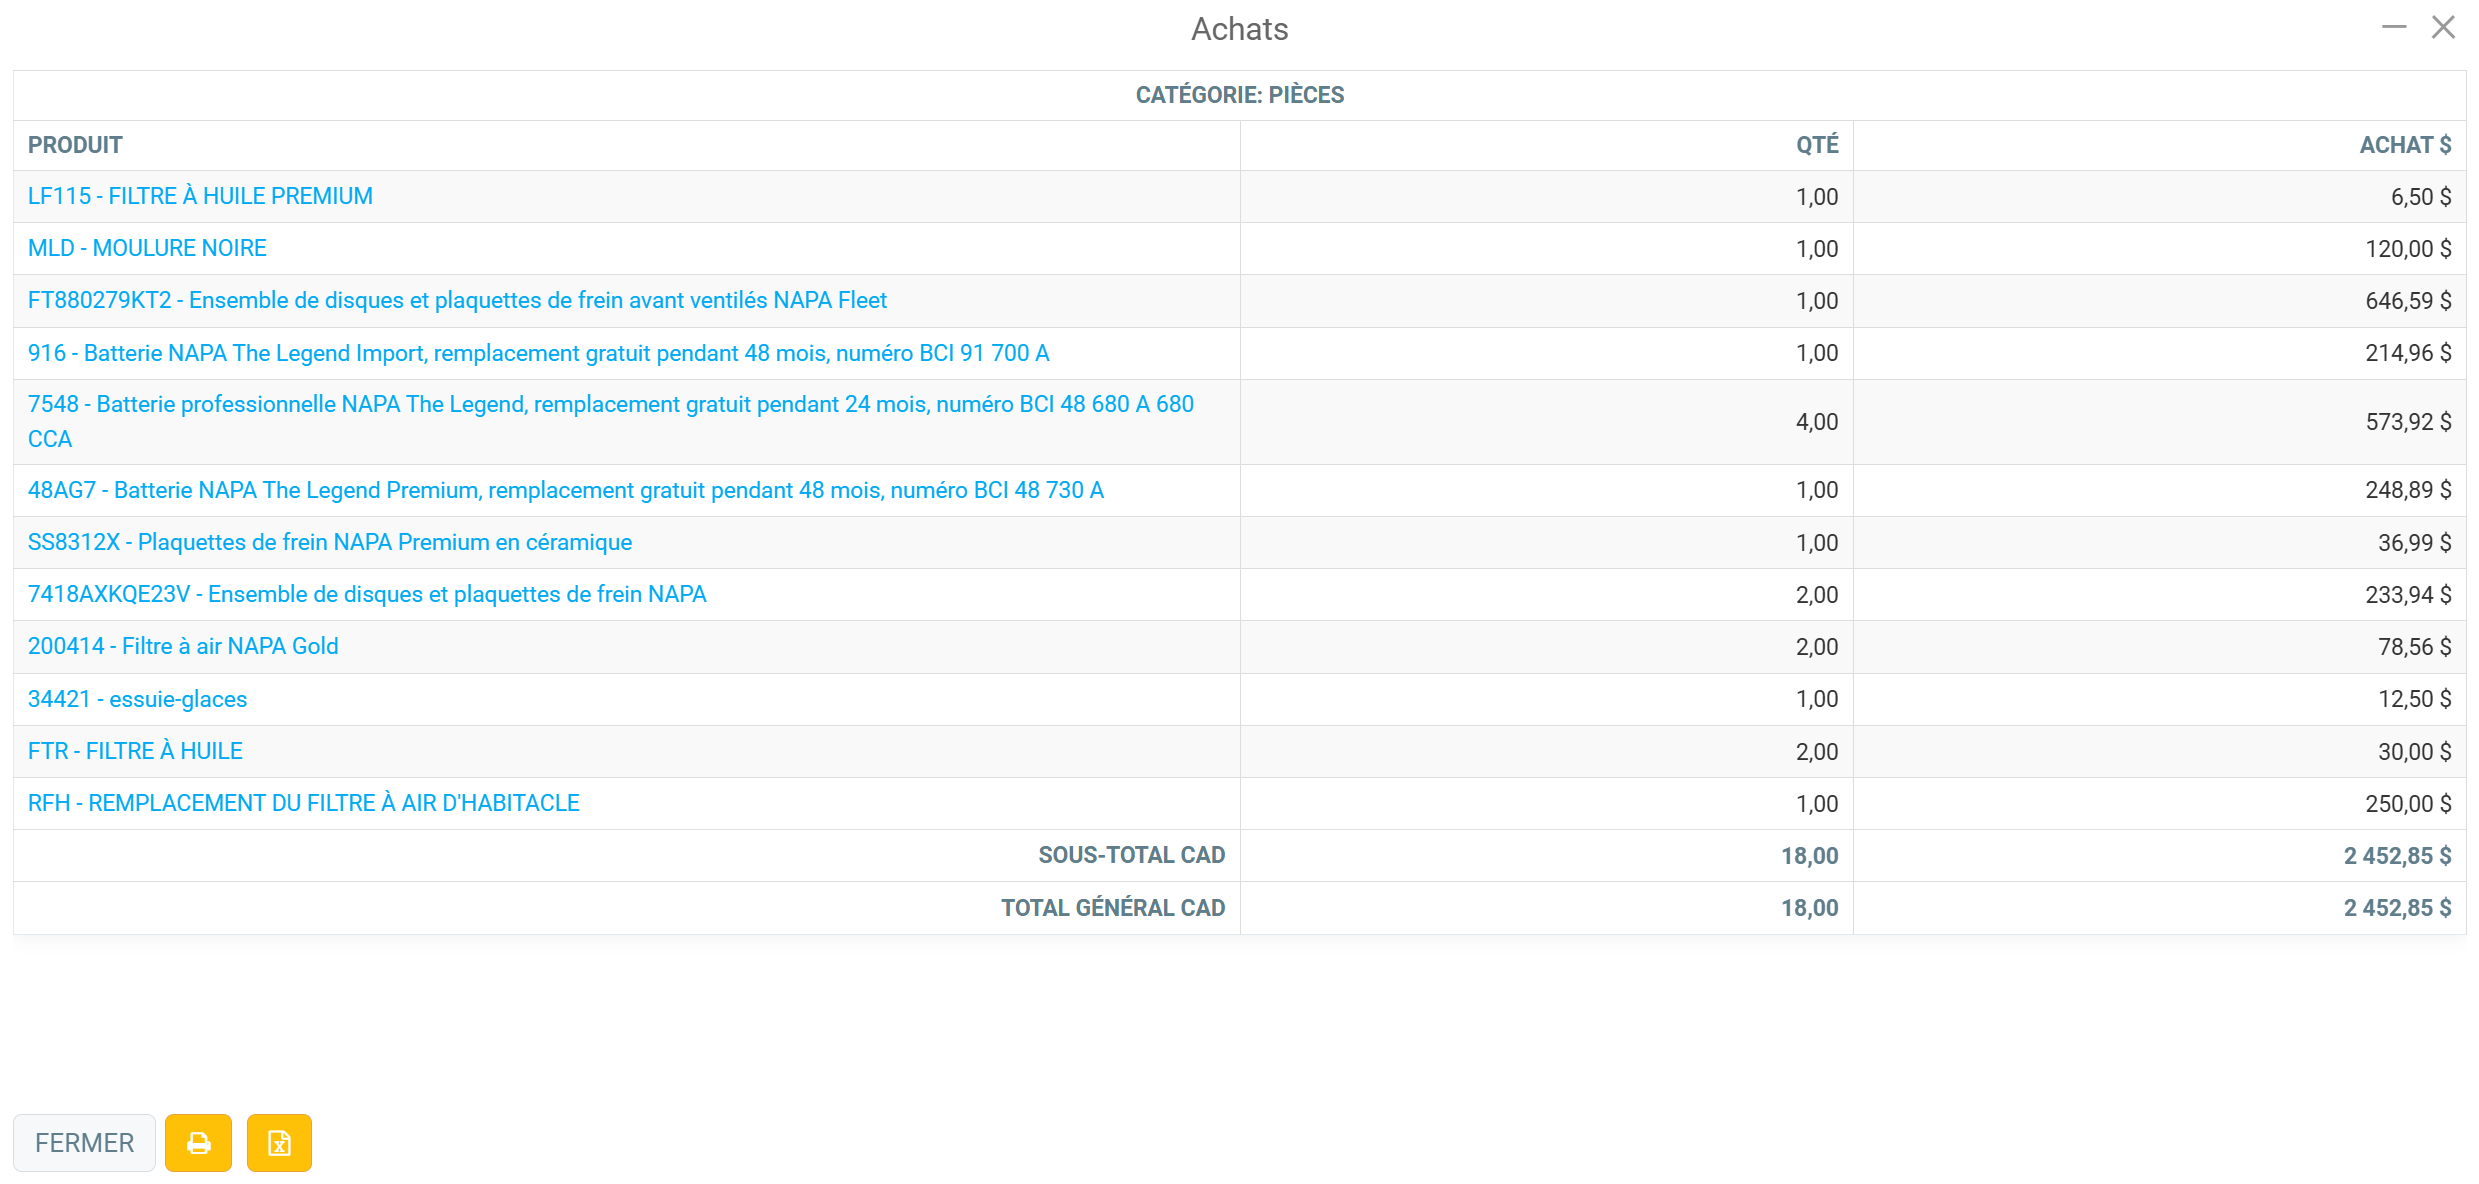Click the SOUS-TOTAL CAD label
Screen dimensions: 2479x1184
point(1131,855)
